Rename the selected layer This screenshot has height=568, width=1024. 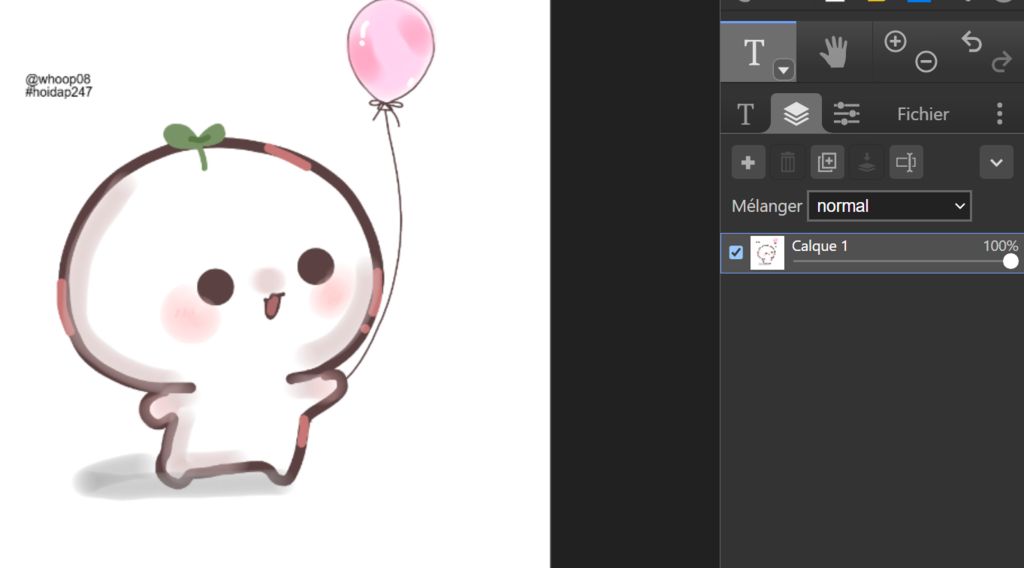pyautogui.click(x=906, y=163)
